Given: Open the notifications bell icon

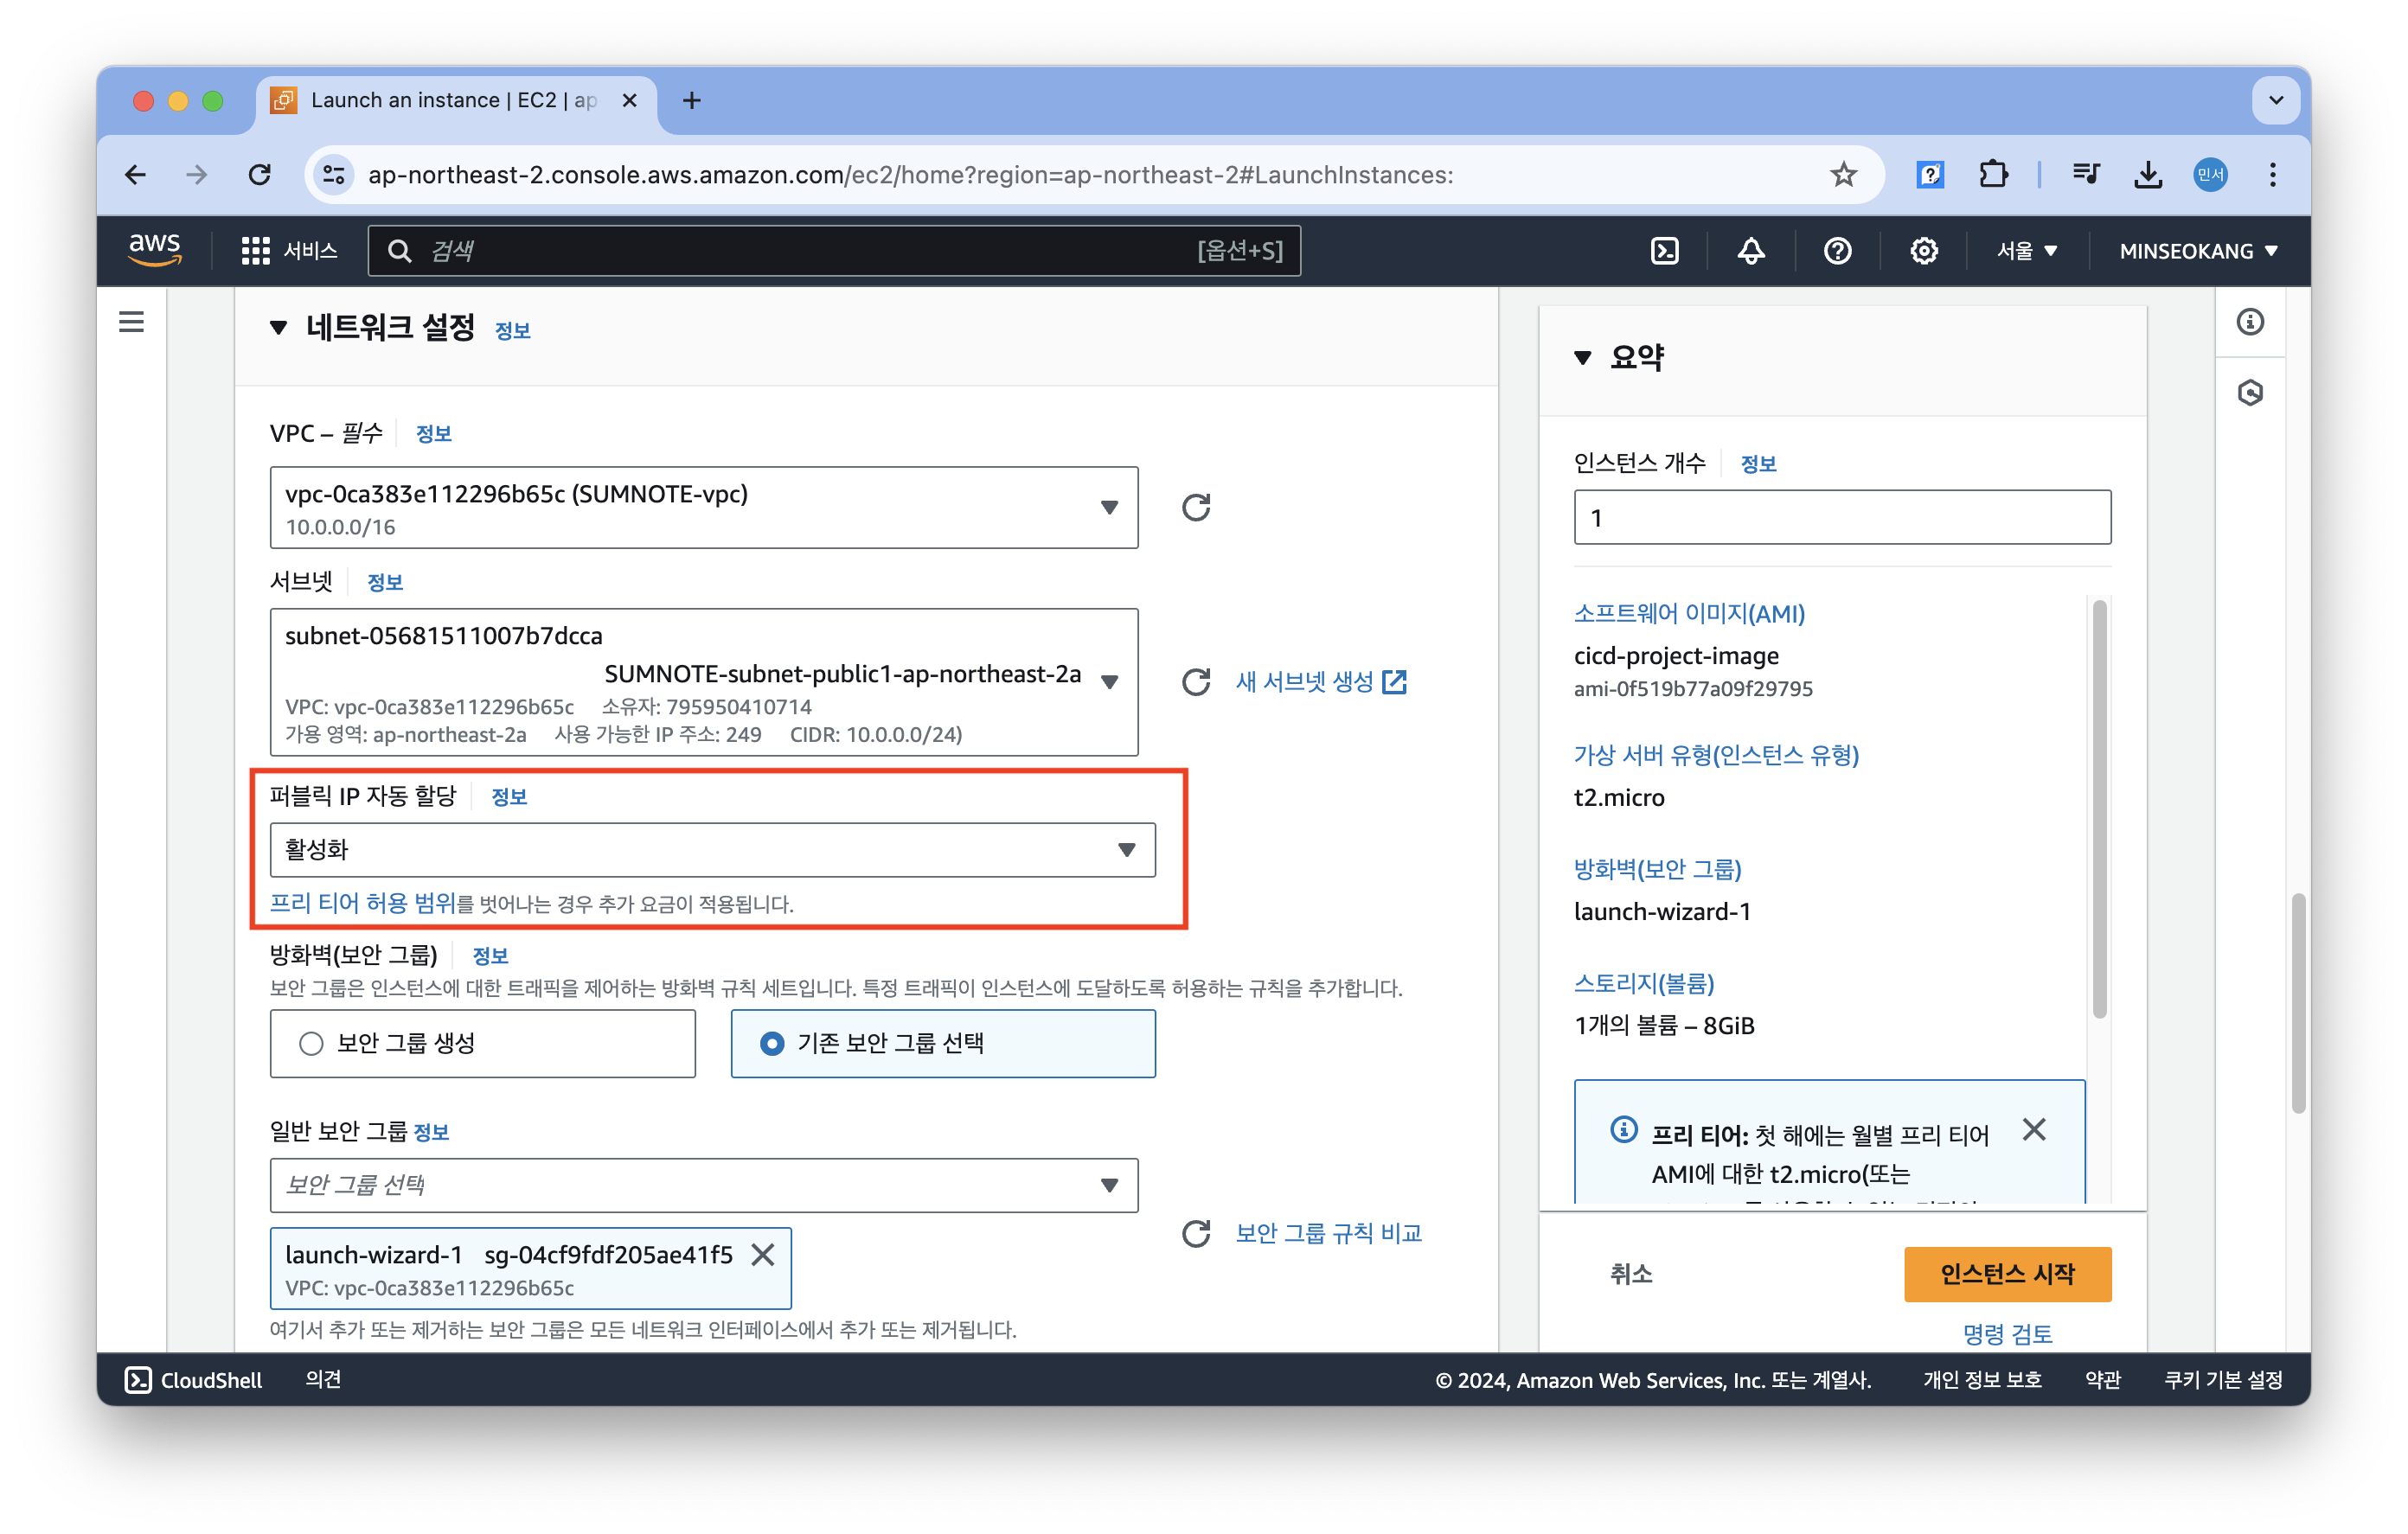Looking at the screenshot, I should [1750, 251].
